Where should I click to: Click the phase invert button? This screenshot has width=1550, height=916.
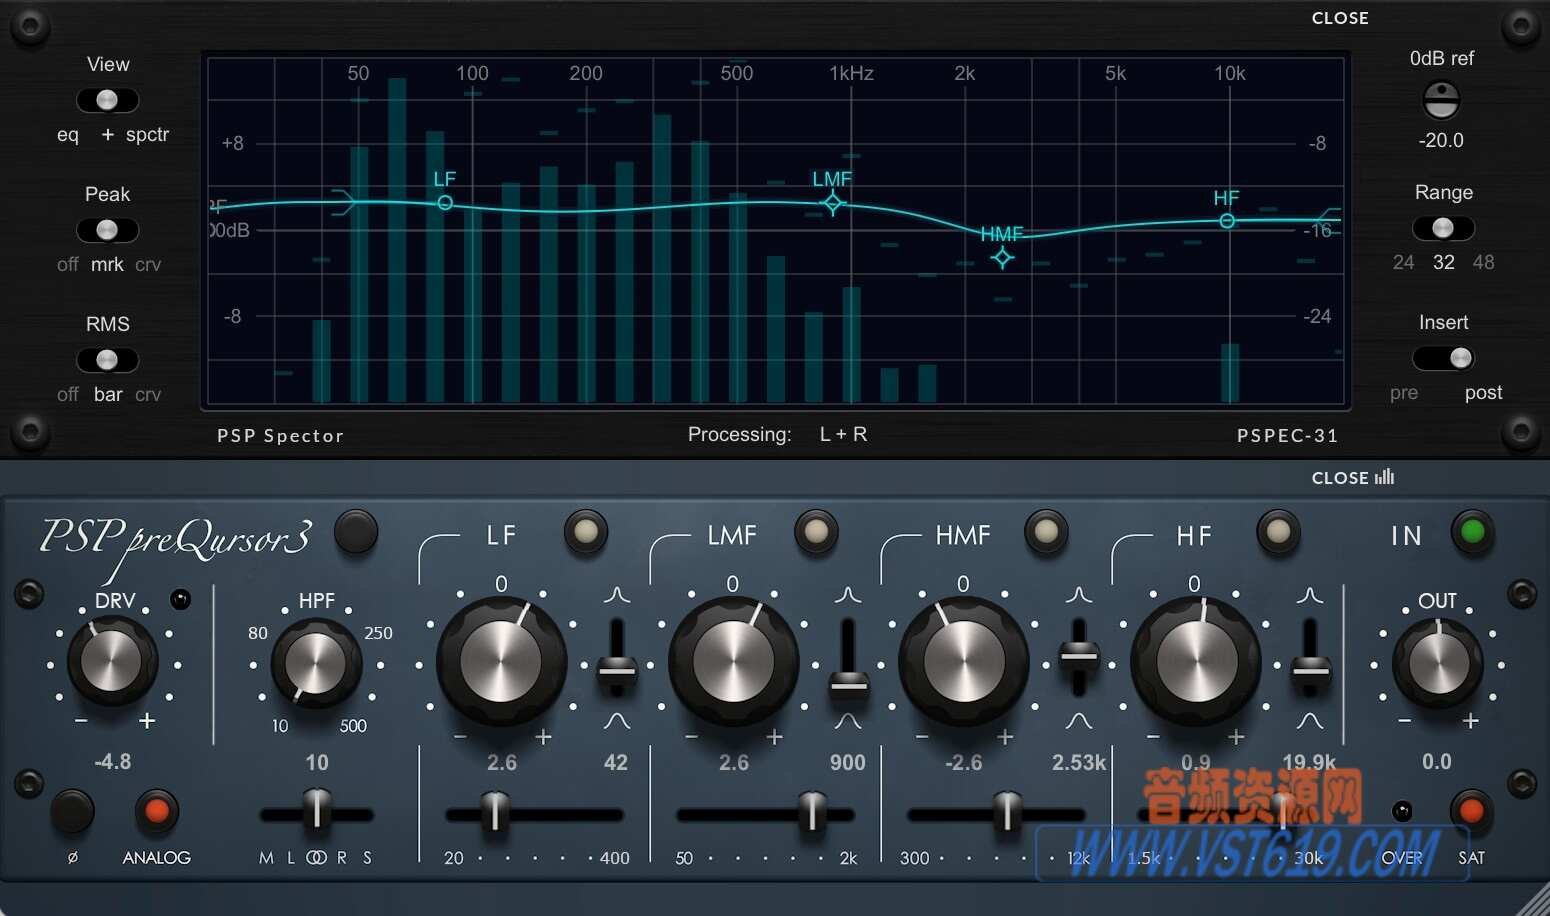(72, 813)
